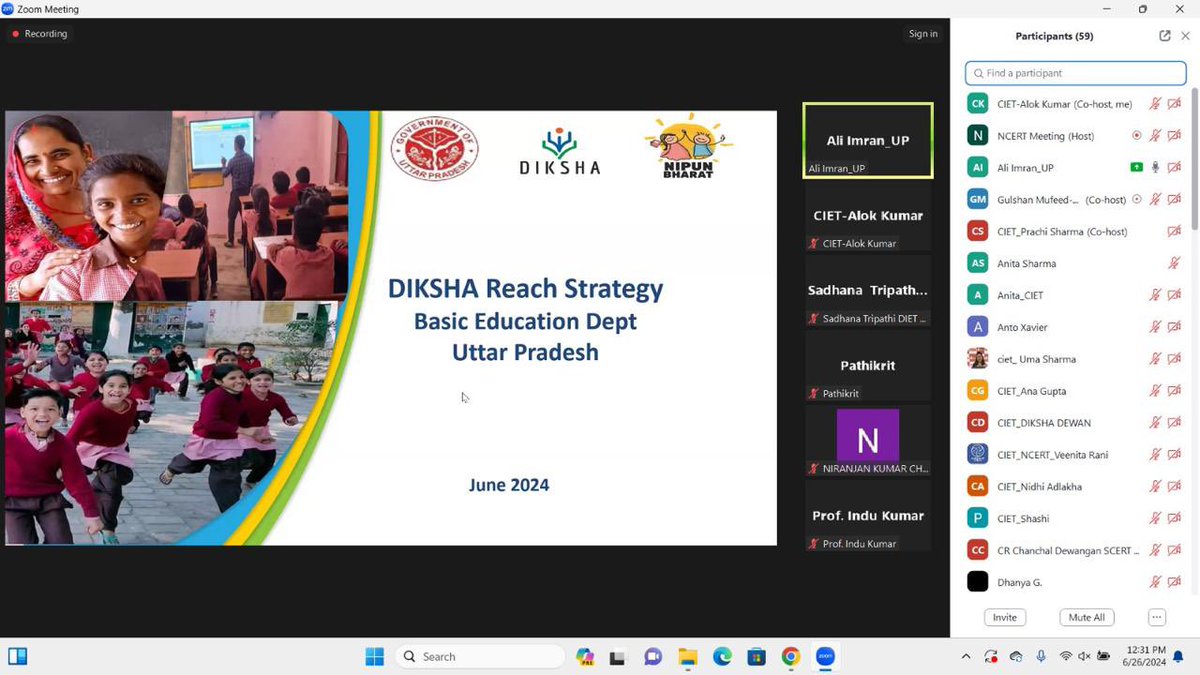Click Ali Imran_UP's active microphone icon
This screenshot has height=675, width=1200.
pos(1155,168)
